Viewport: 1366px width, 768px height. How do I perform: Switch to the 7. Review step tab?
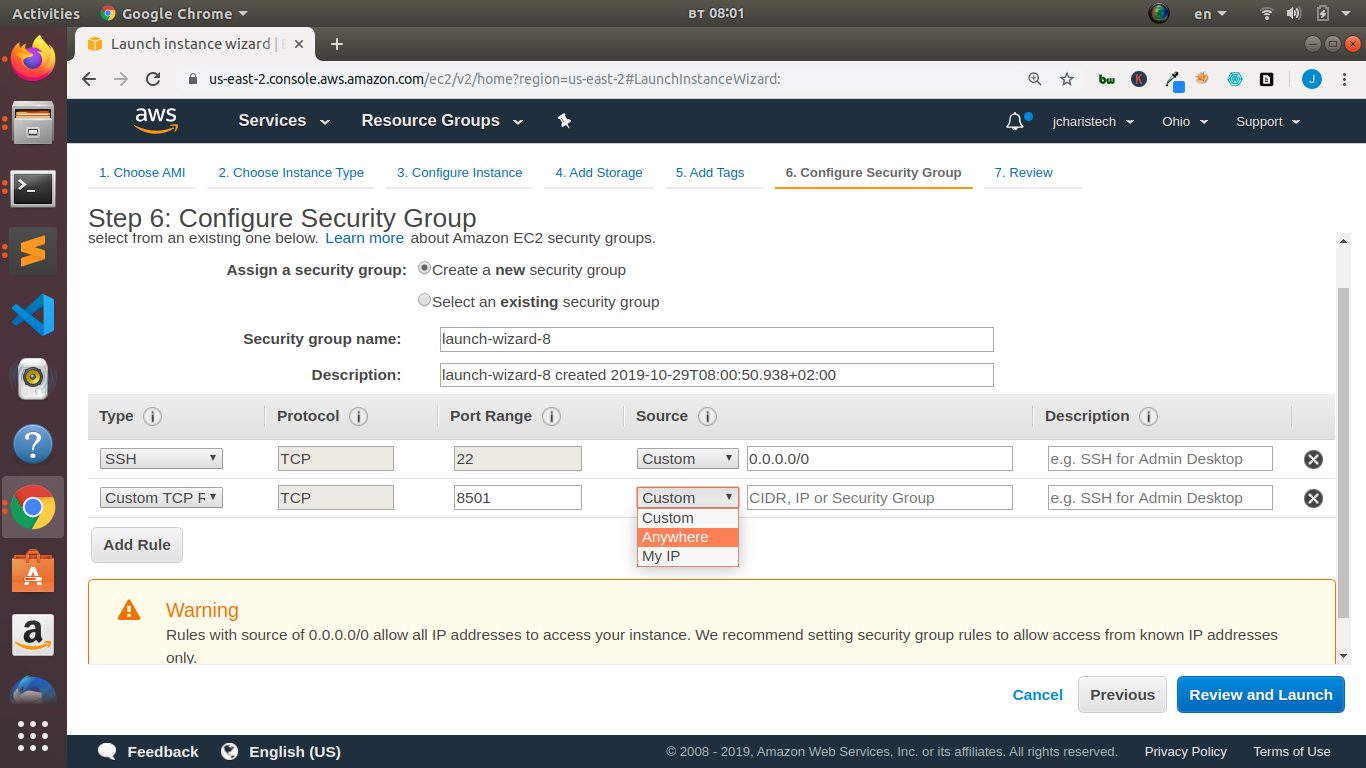1023,172
